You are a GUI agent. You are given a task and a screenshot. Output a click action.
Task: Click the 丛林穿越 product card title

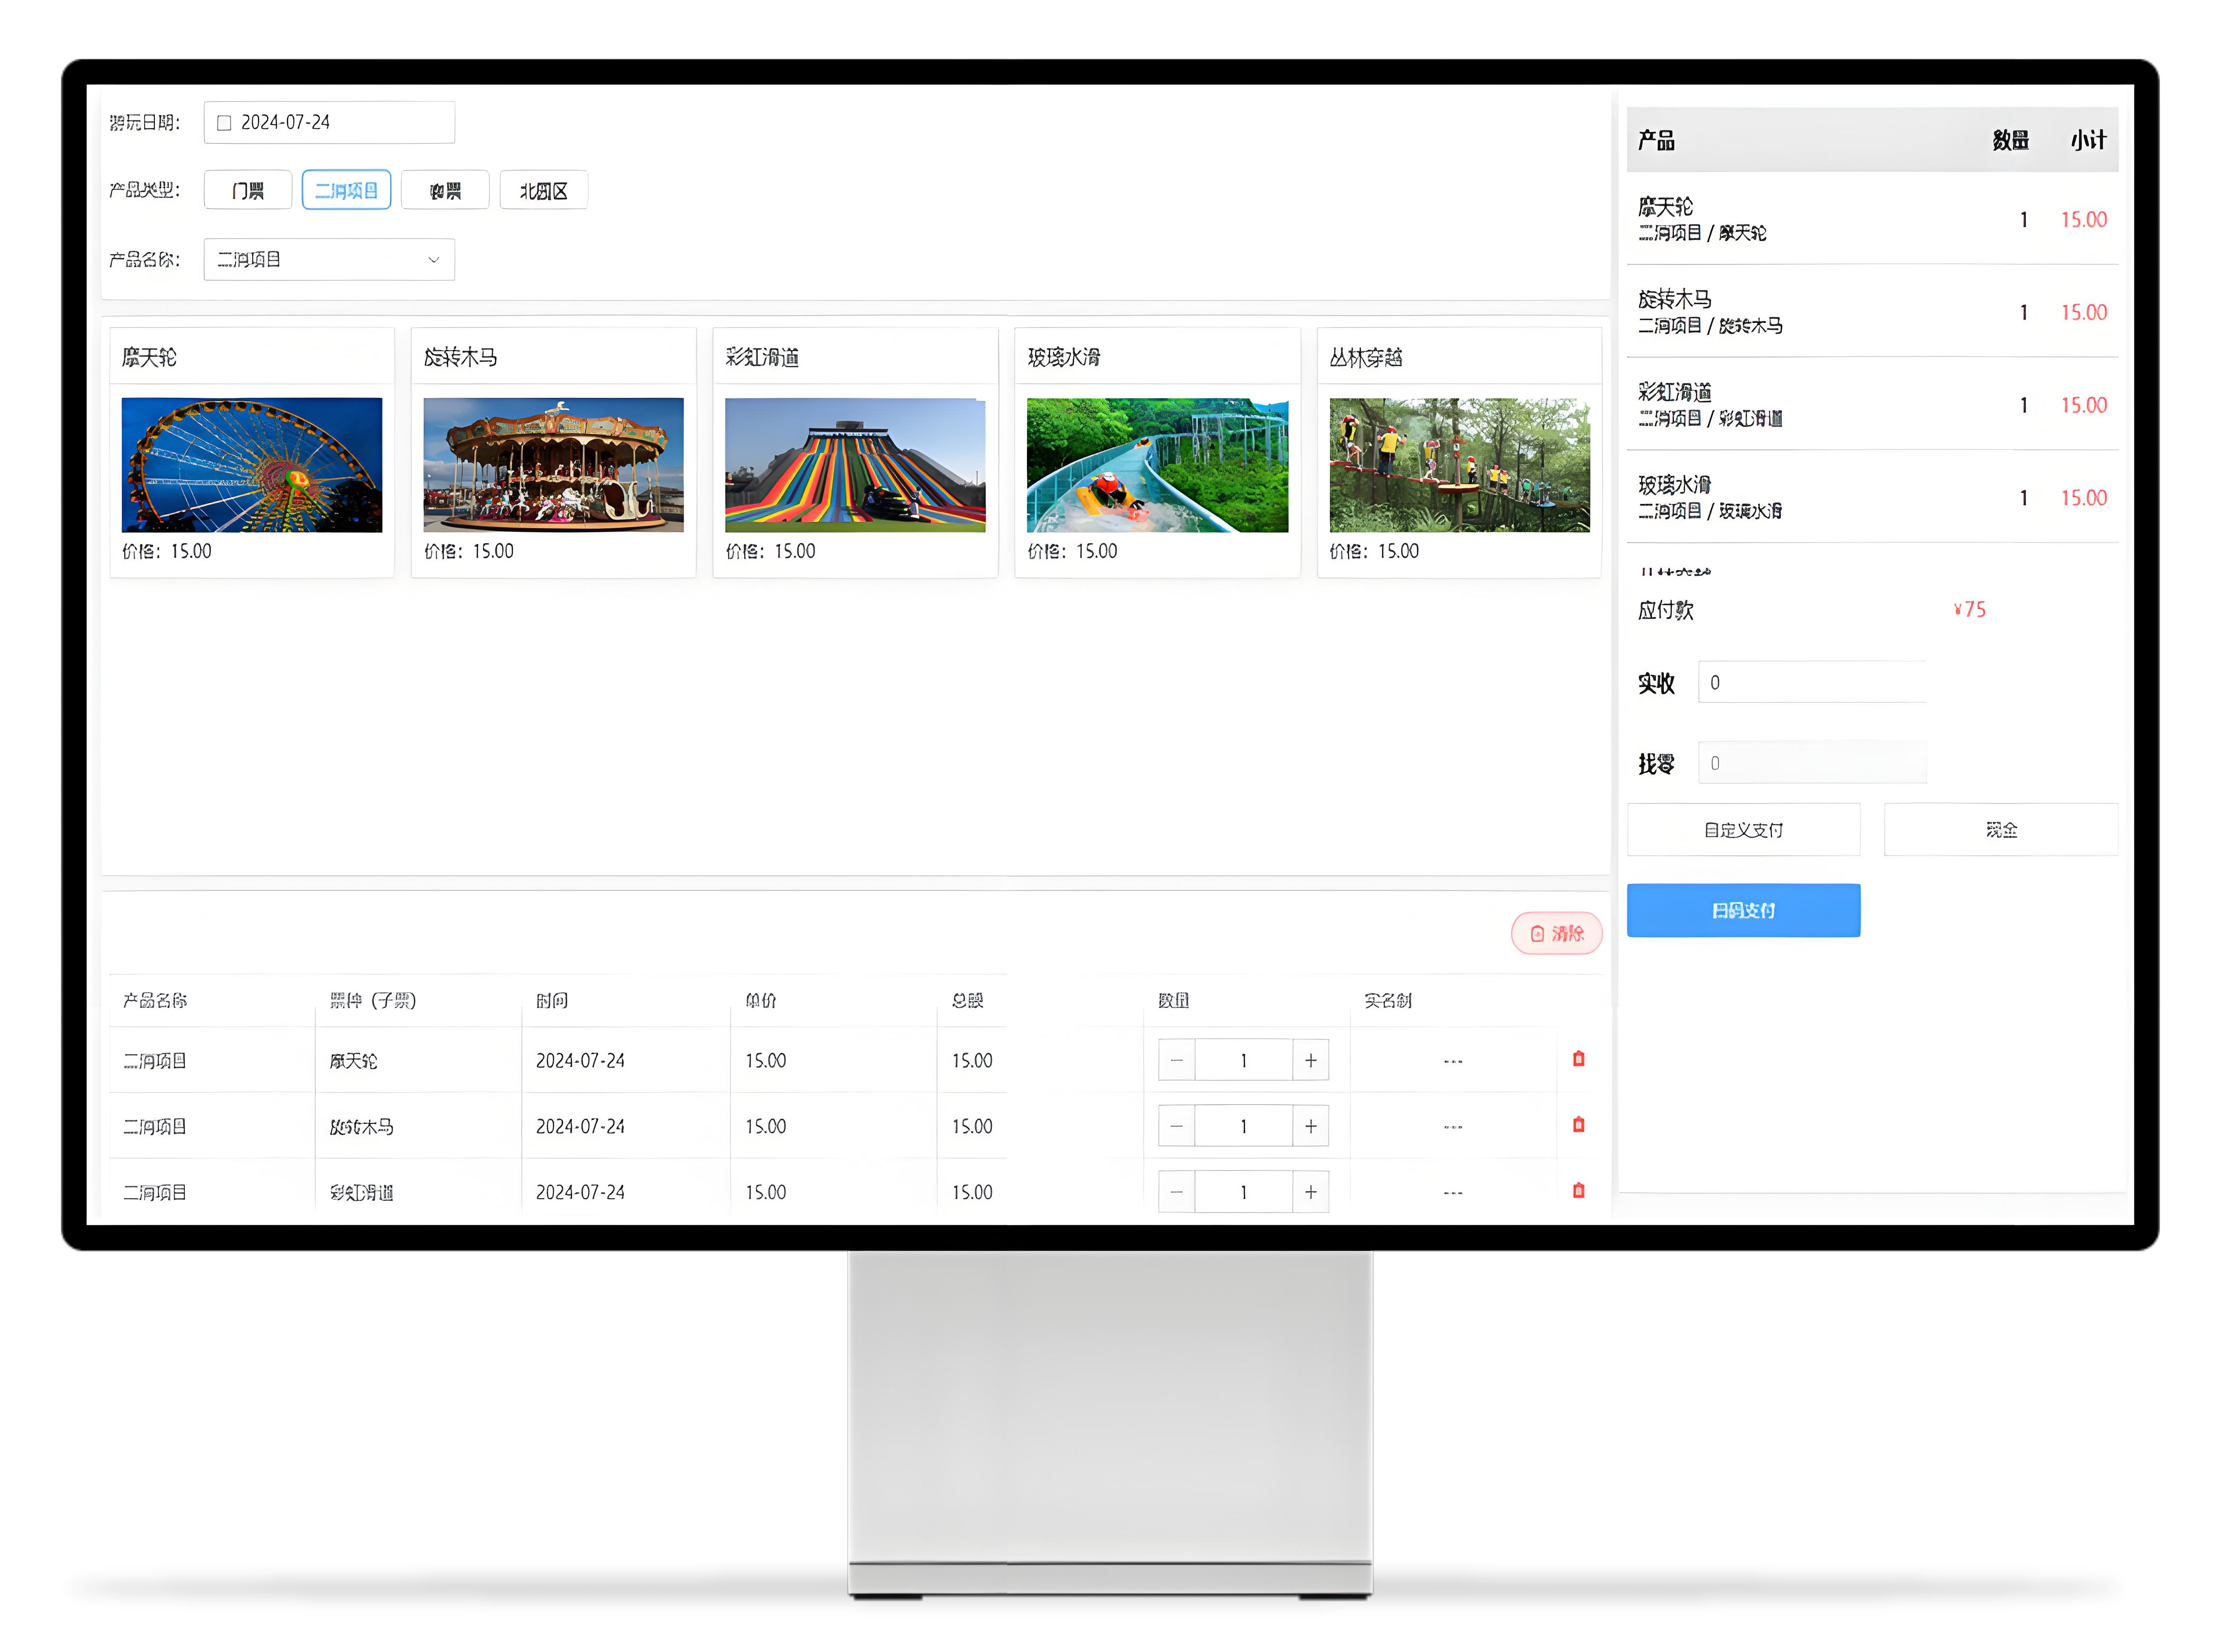click(x=1366, y=357)
